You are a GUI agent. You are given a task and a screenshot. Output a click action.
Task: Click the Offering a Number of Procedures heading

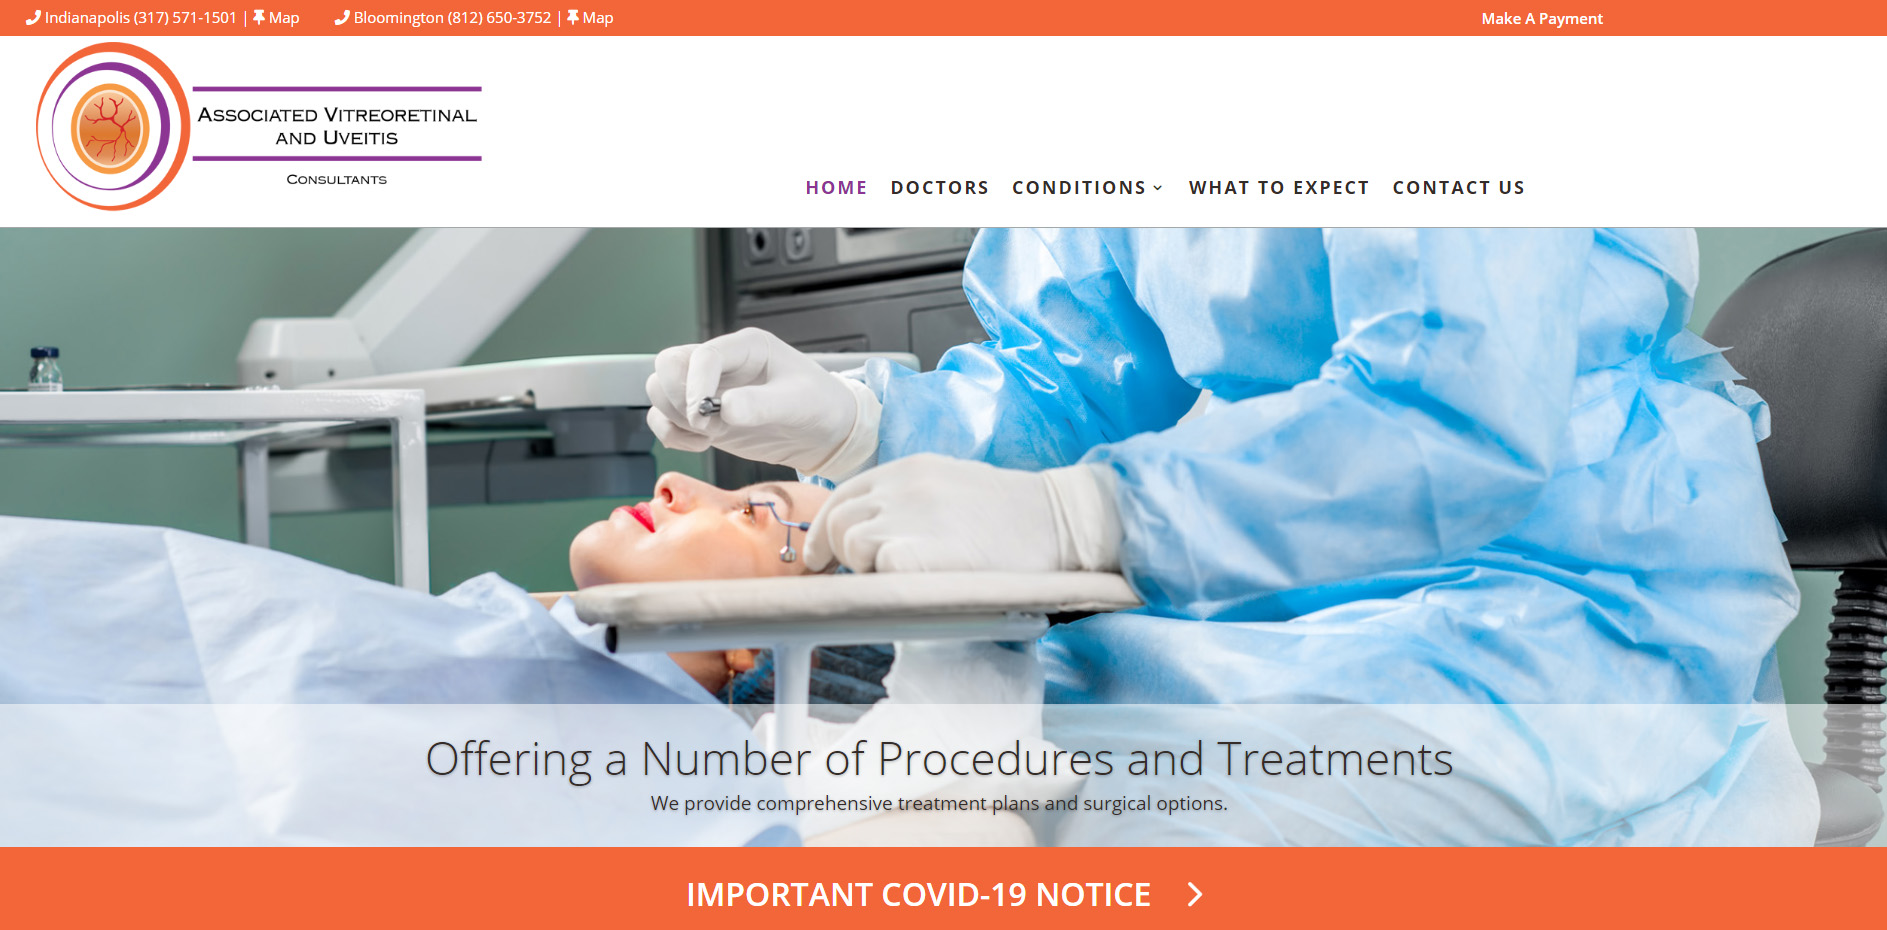(x=939, y=759)
